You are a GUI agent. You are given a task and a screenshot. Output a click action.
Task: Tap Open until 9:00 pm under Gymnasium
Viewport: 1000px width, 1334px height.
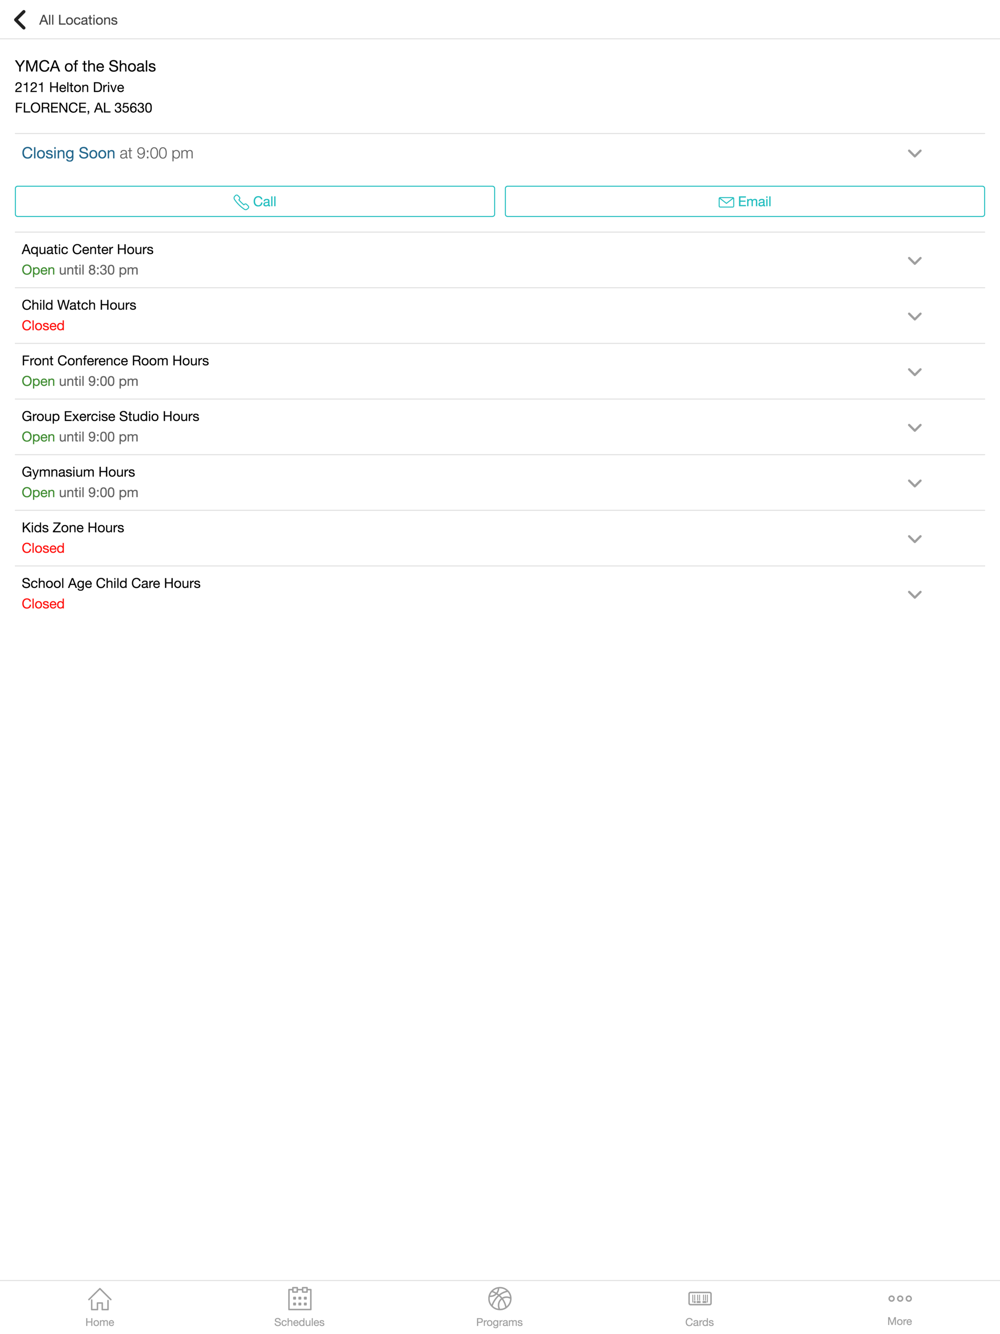point(80,493)
